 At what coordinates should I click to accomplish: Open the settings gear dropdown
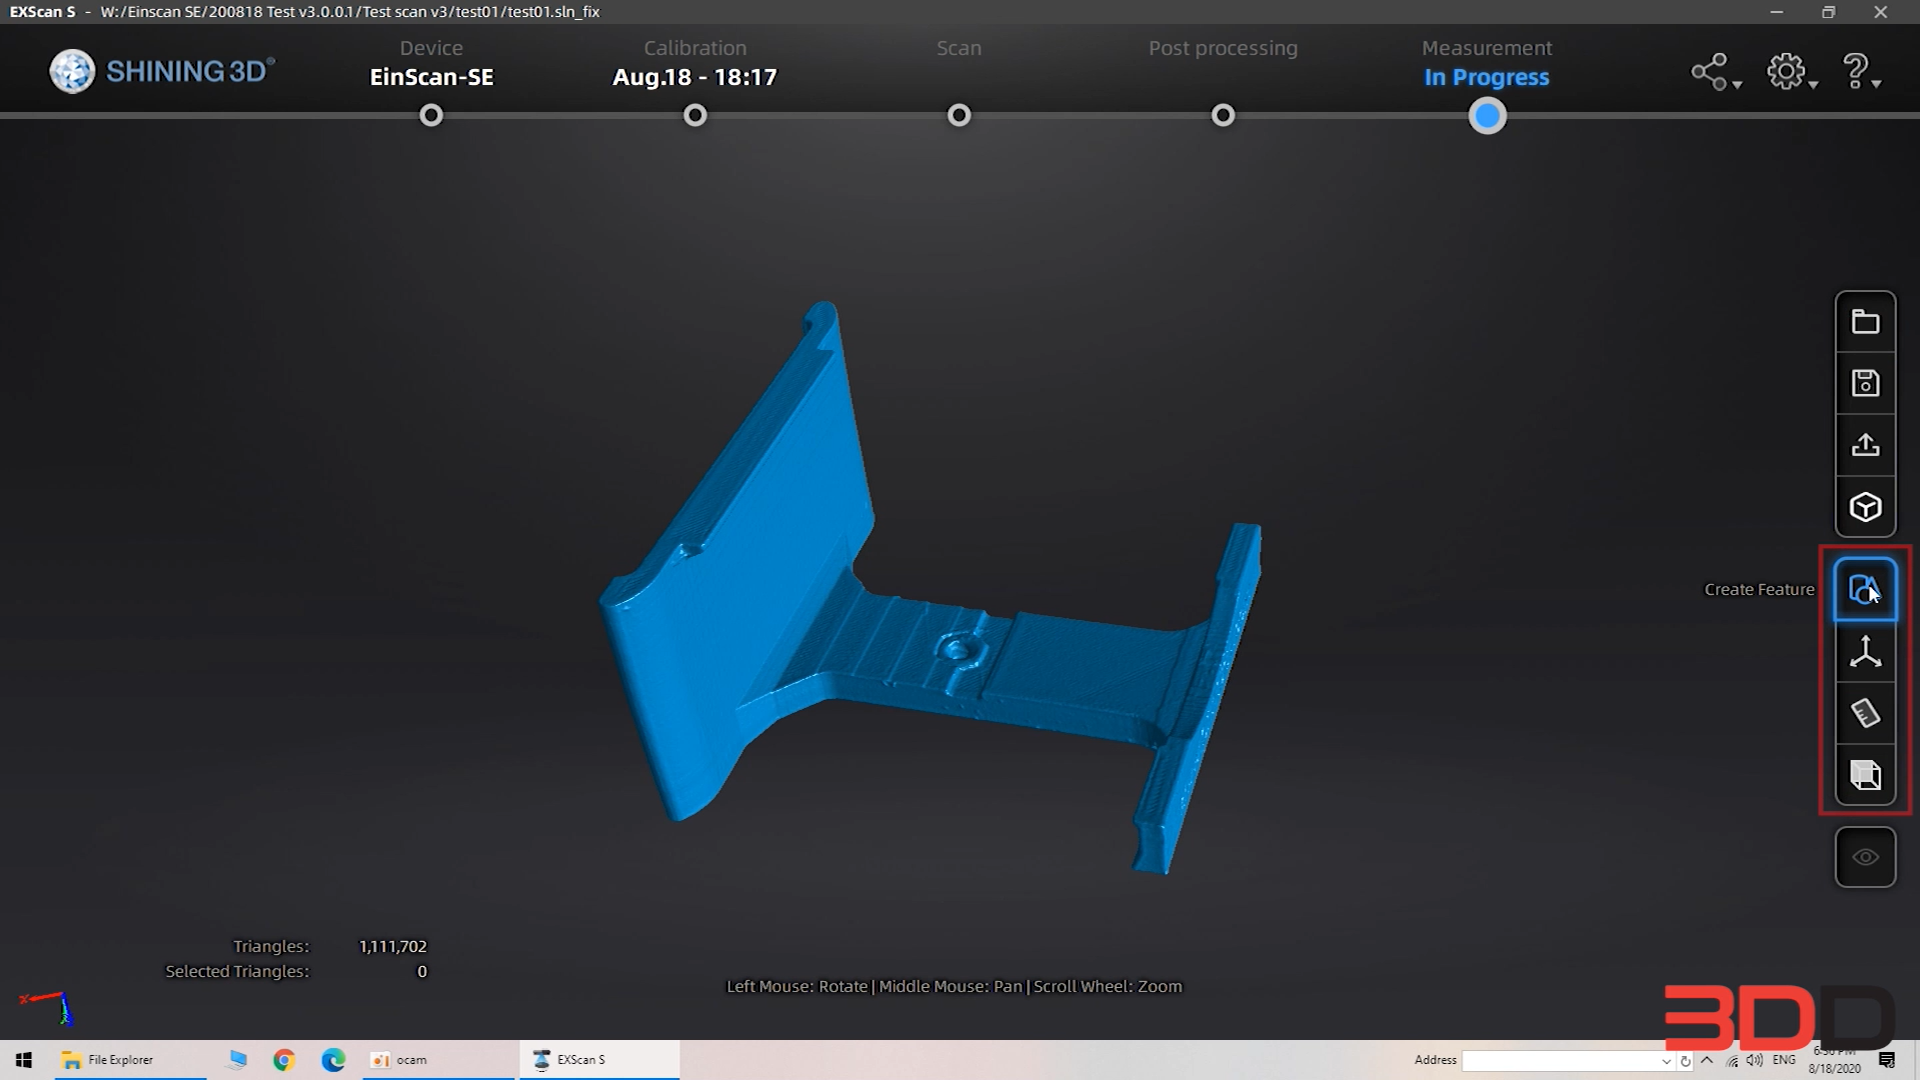tap(1791, 72)
